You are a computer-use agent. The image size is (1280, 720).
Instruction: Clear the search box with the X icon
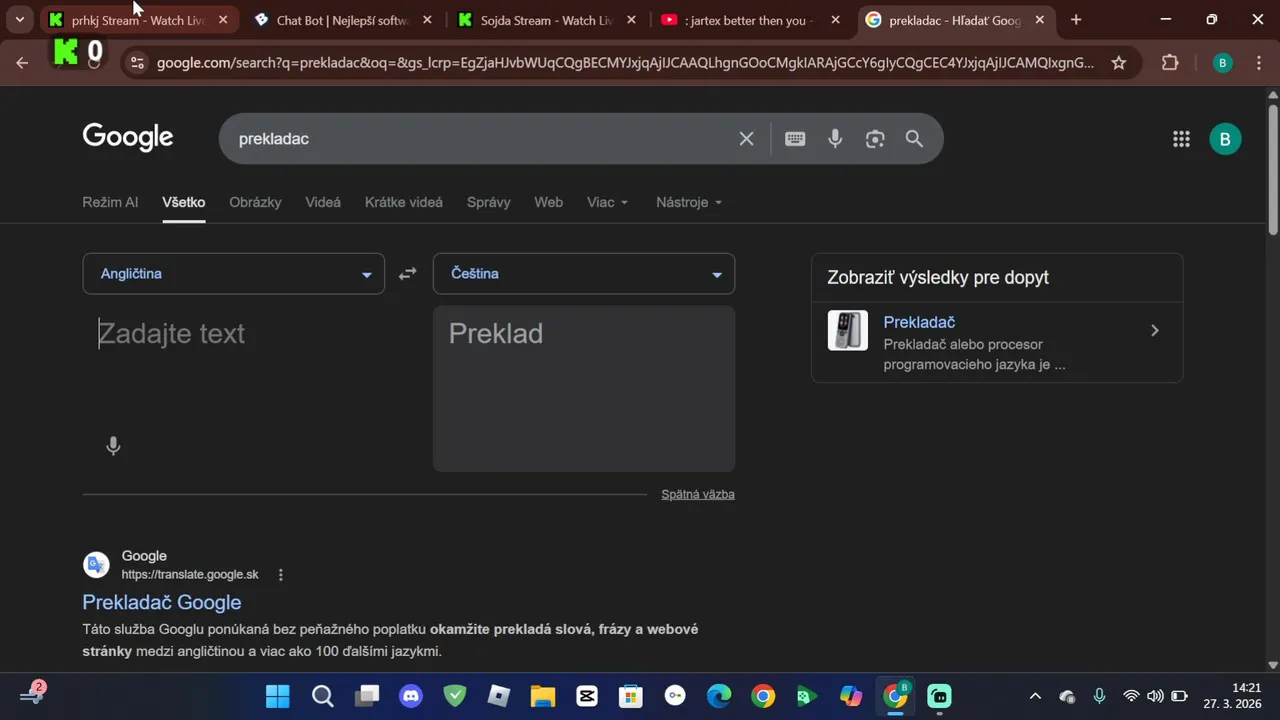746,139
